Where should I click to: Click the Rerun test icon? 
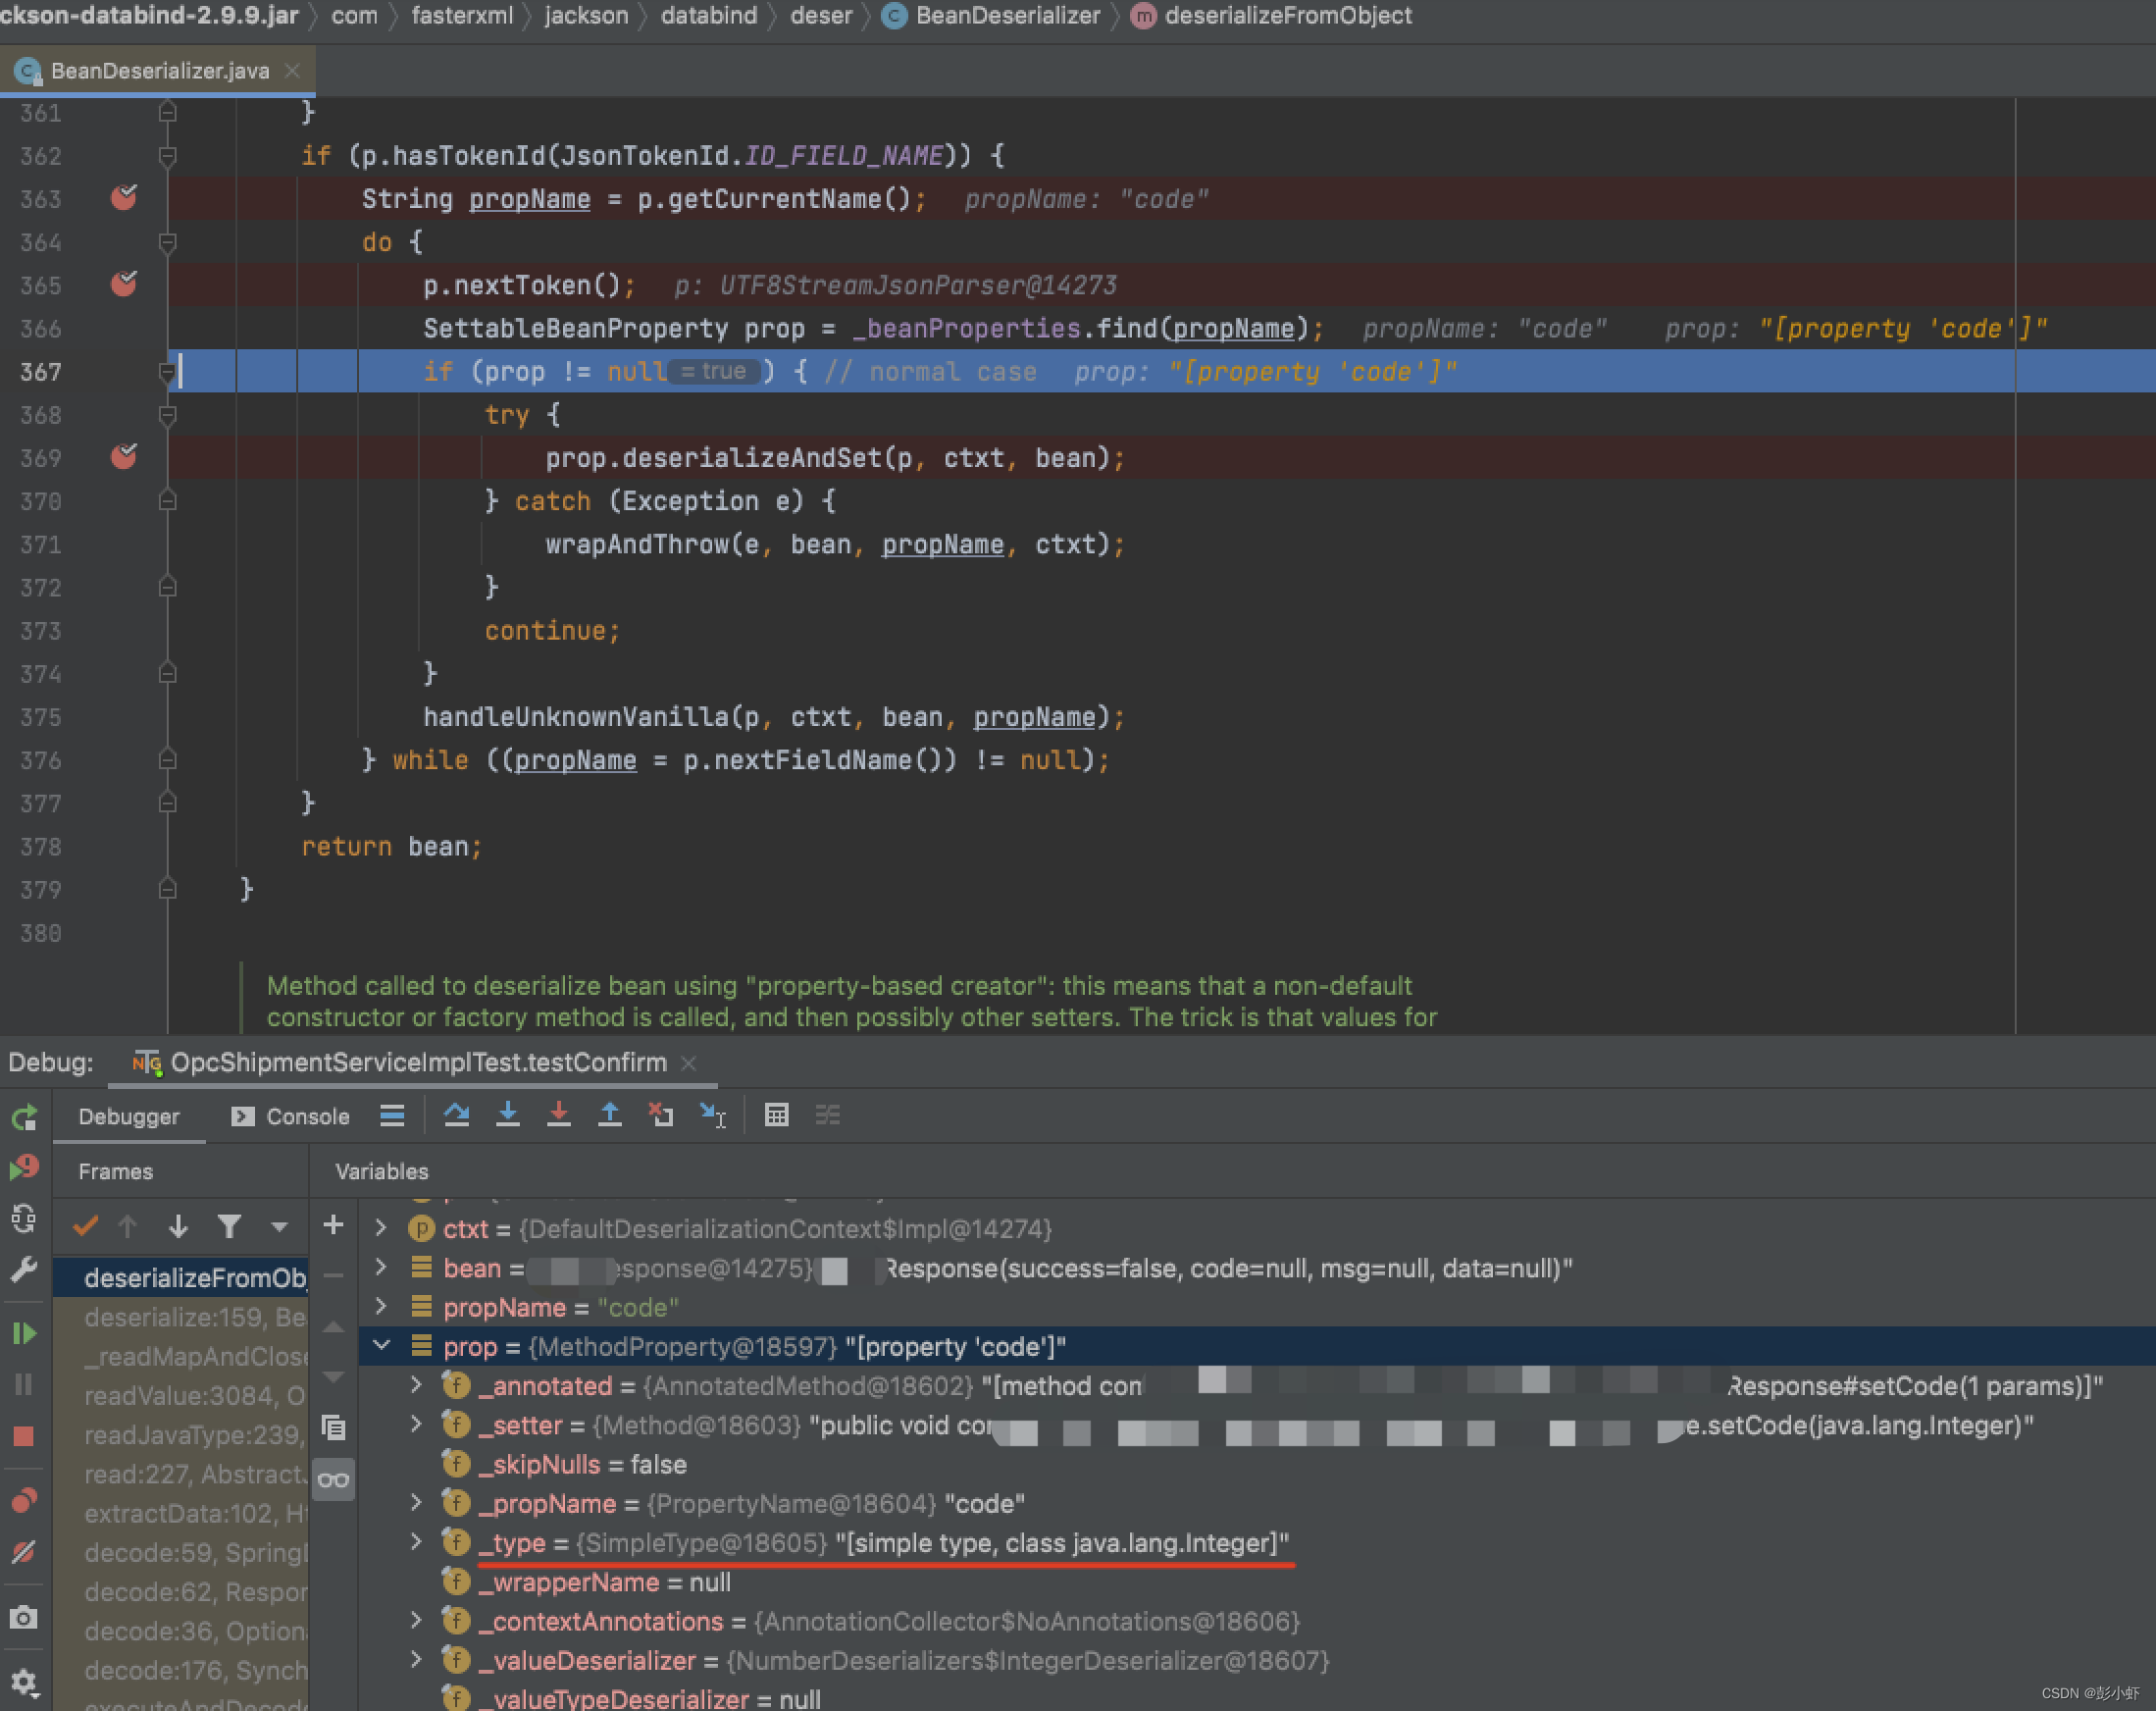[x=24, y=1117]
